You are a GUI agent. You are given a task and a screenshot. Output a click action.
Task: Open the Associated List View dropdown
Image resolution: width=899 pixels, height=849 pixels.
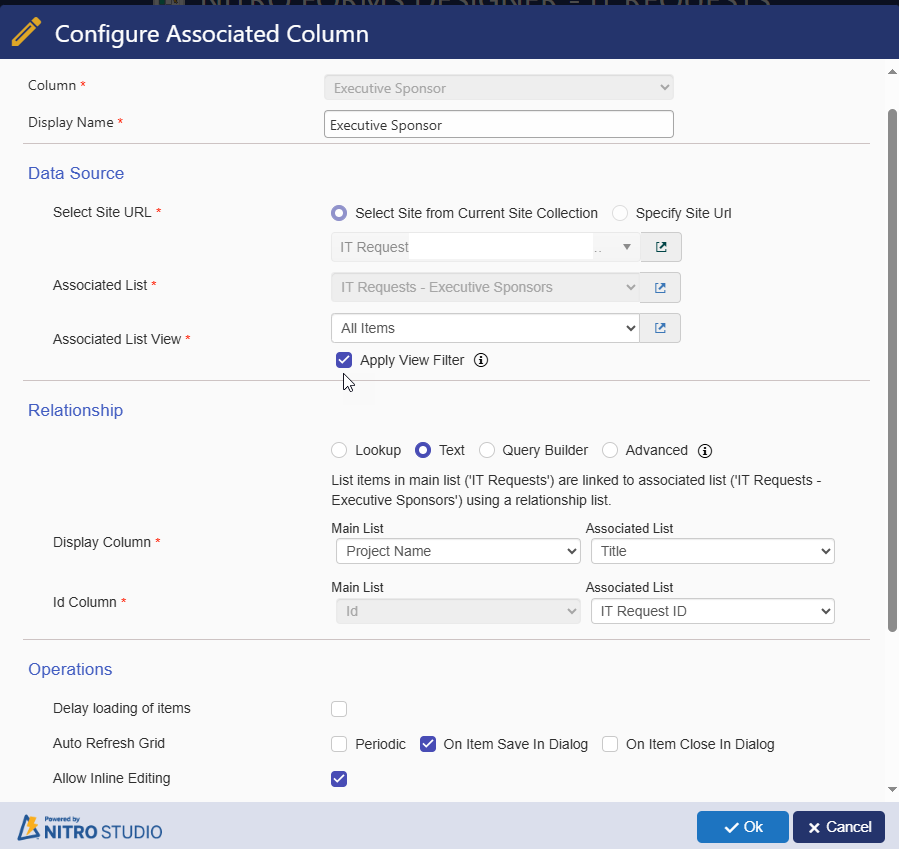pyautogui.click(x=485, y=328)
